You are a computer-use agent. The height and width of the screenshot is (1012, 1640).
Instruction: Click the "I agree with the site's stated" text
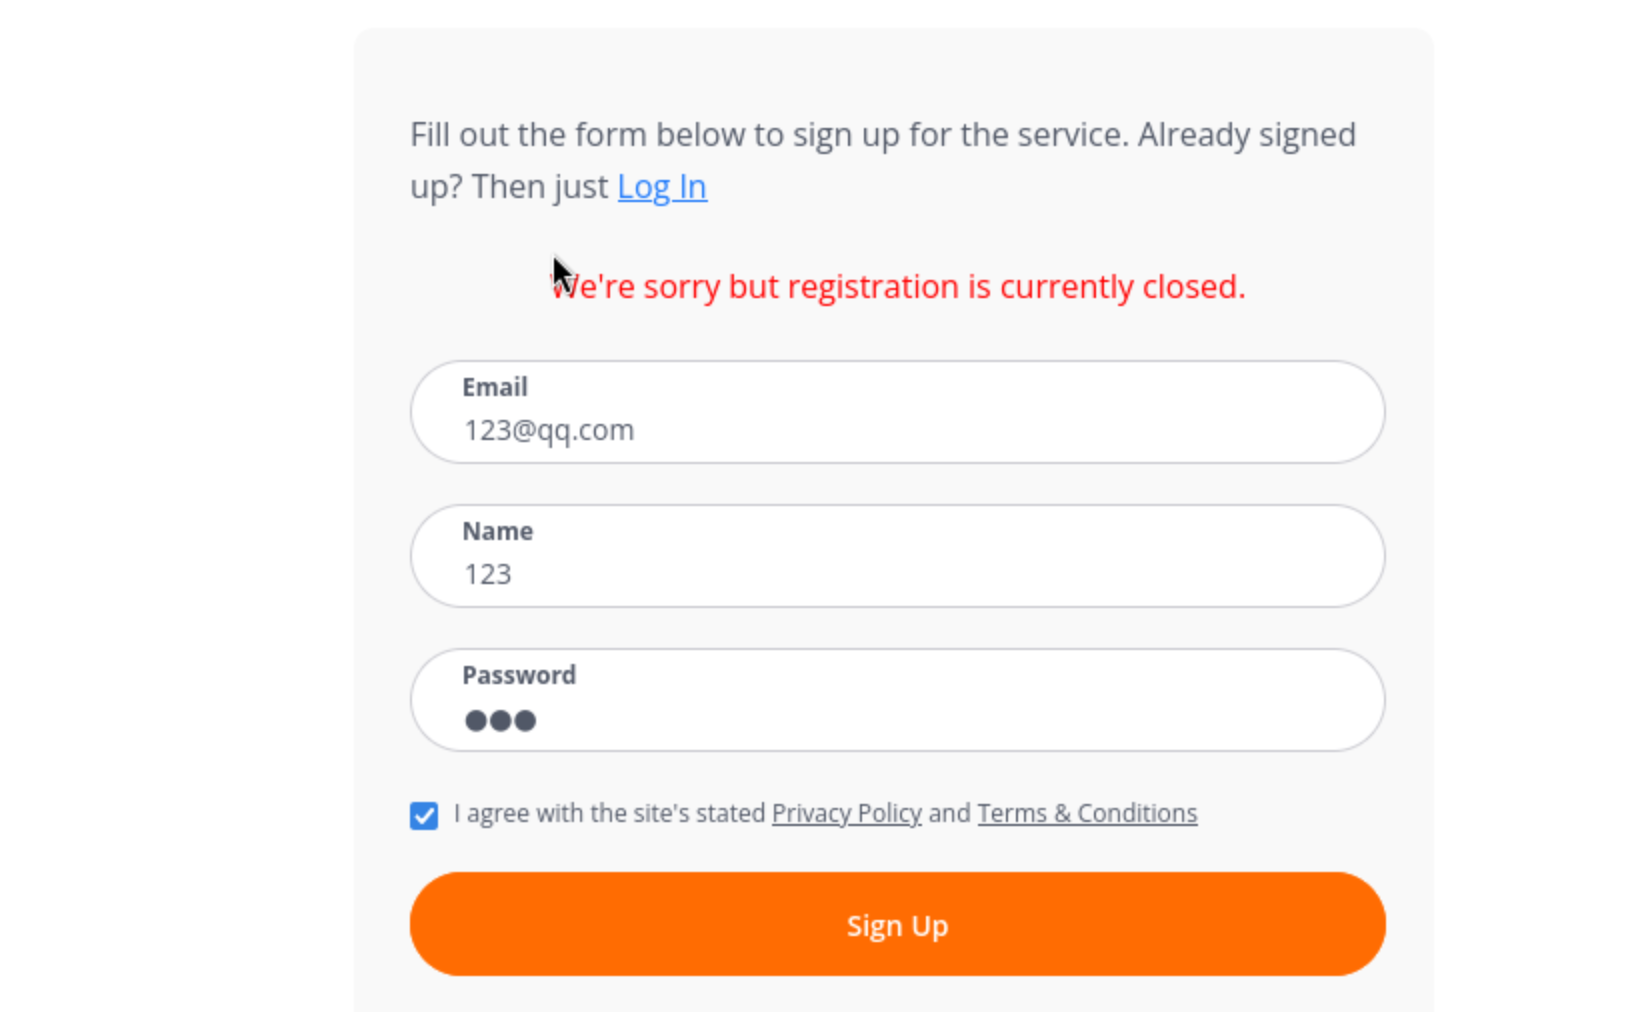pyautogui.click(x=610, y=813)
